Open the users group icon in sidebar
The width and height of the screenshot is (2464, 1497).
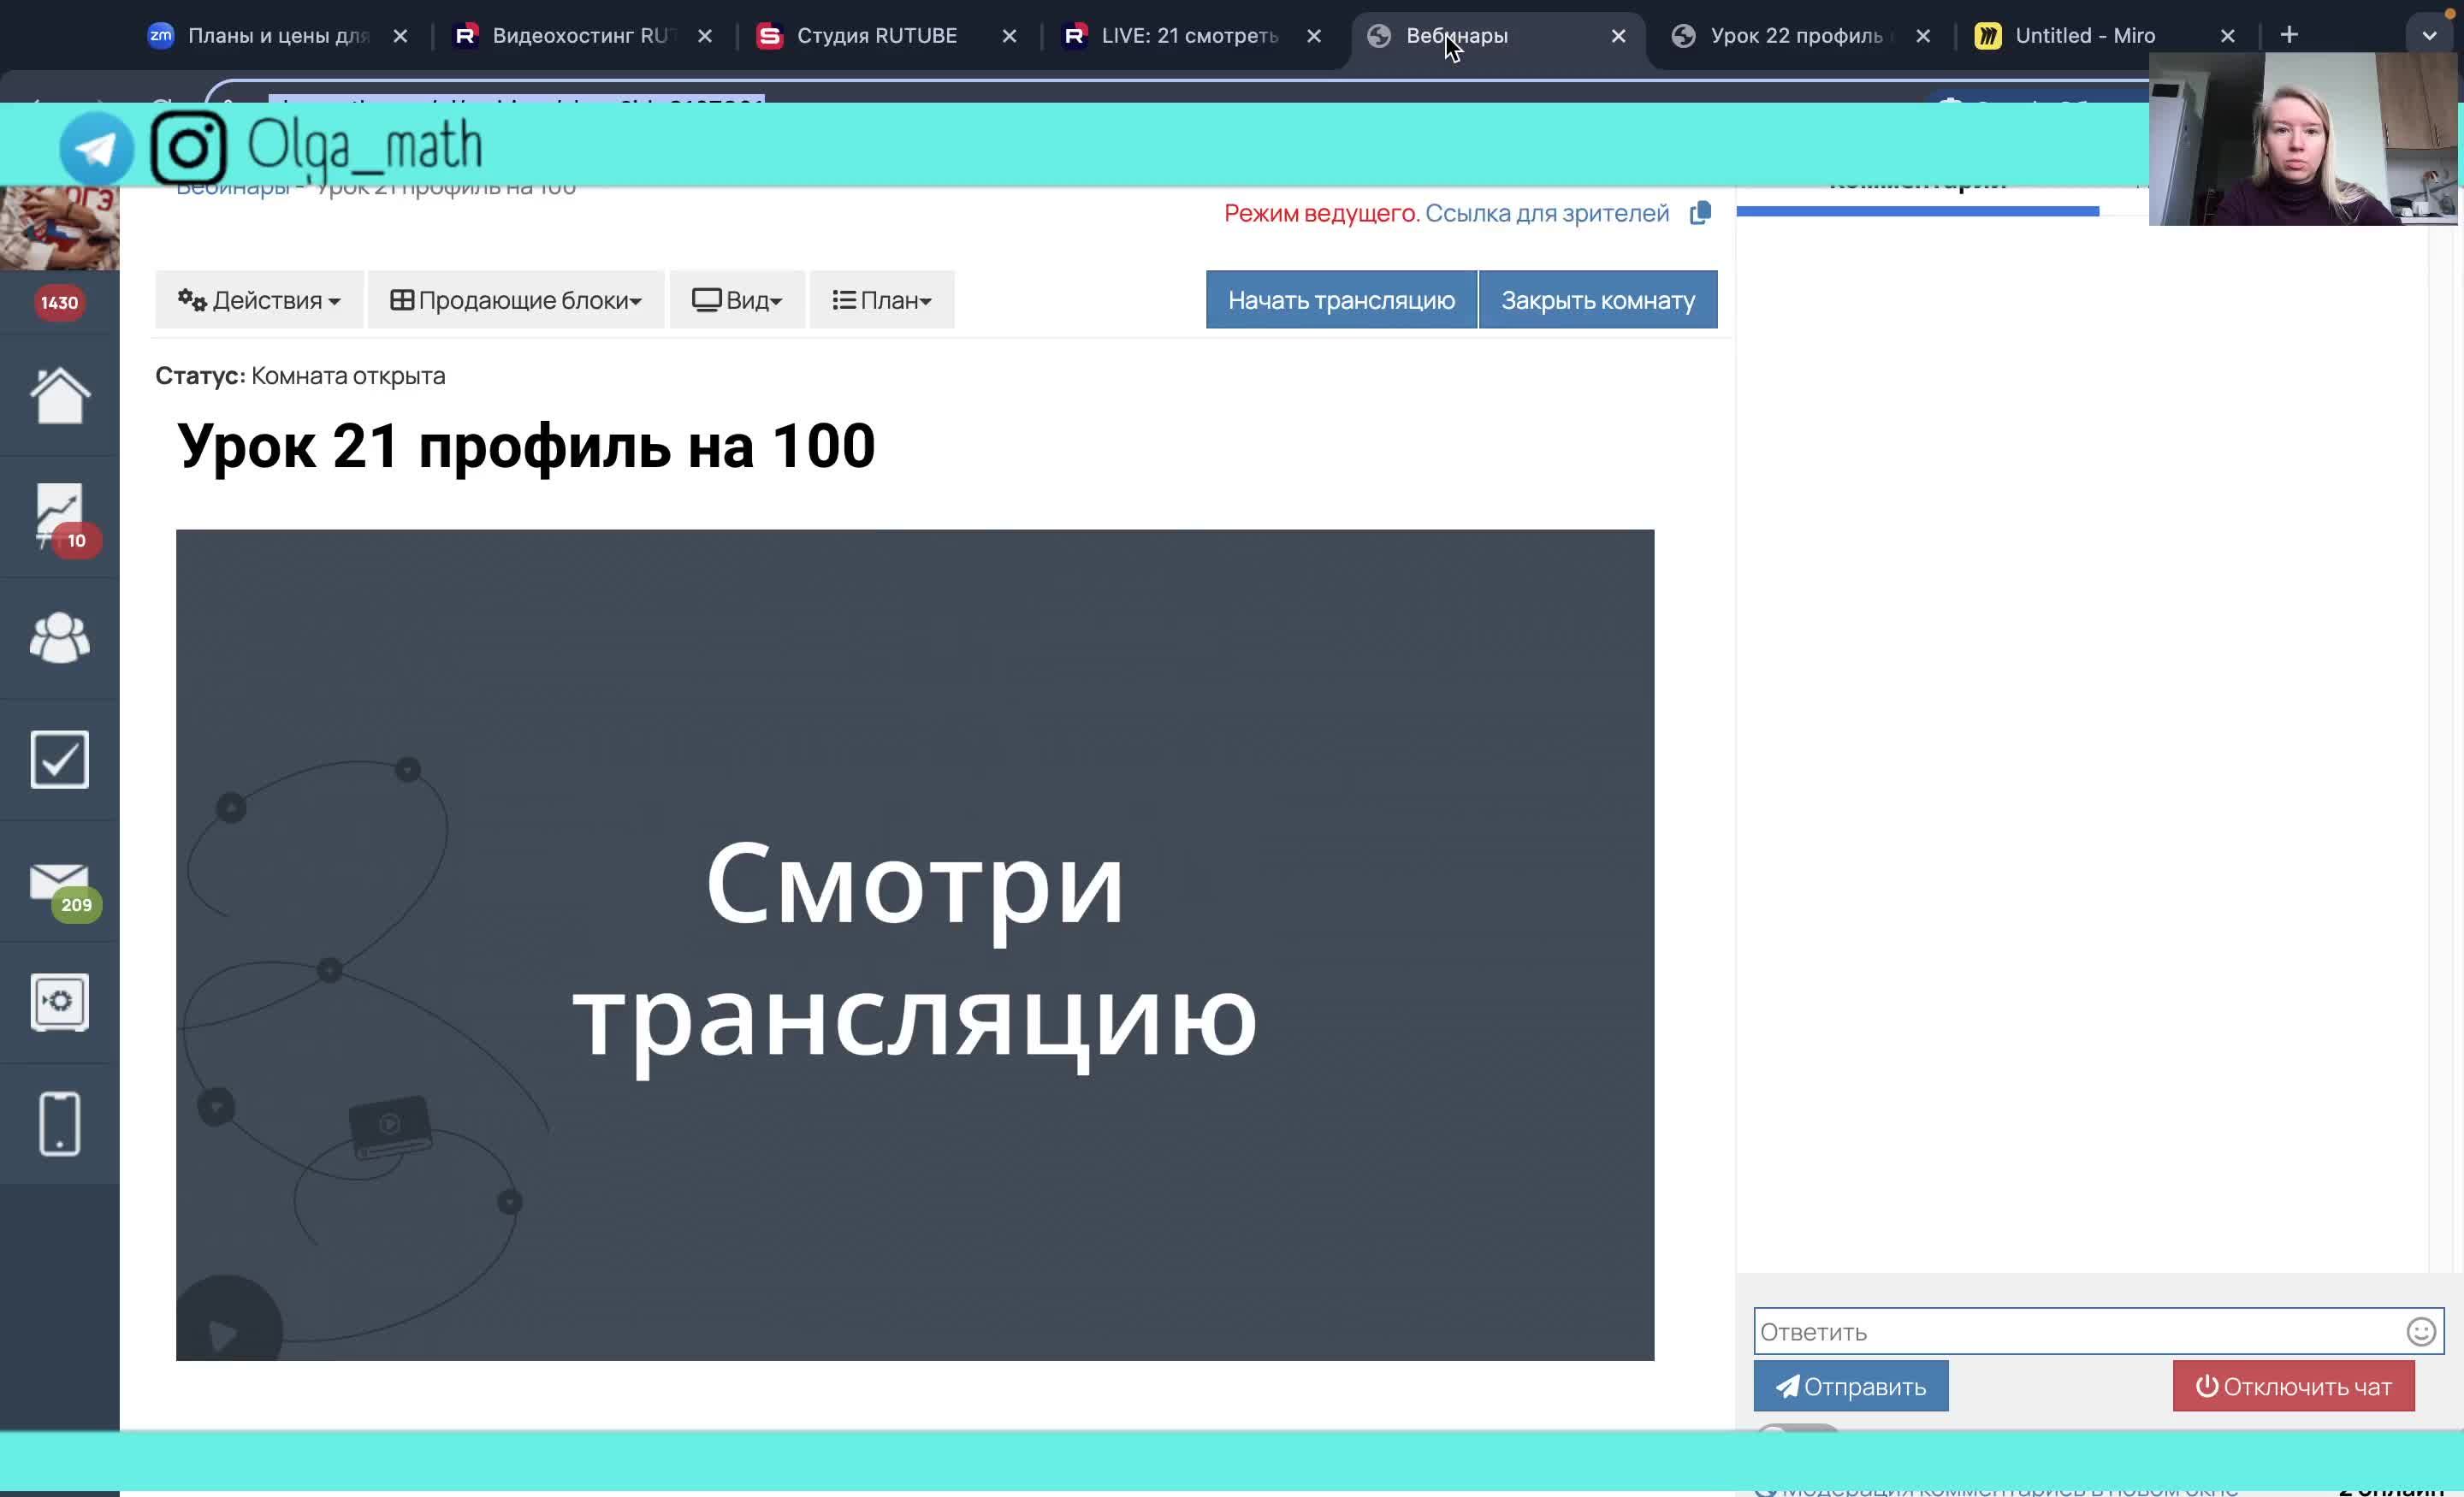59,638
